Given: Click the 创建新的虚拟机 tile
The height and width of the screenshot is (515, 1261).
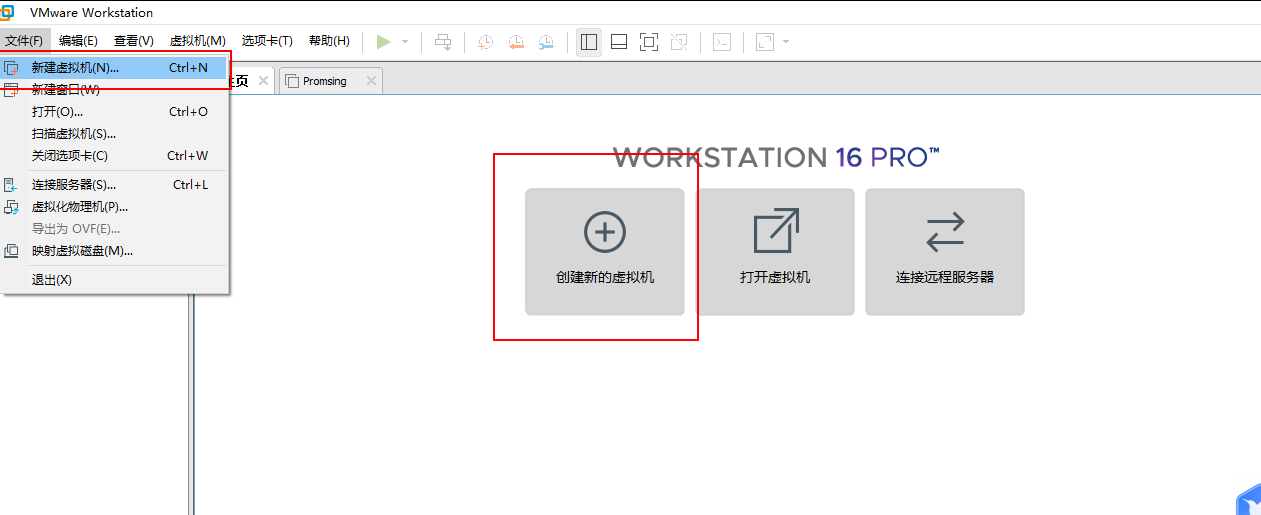Looking at the screenshot, I should pos(605,252).
